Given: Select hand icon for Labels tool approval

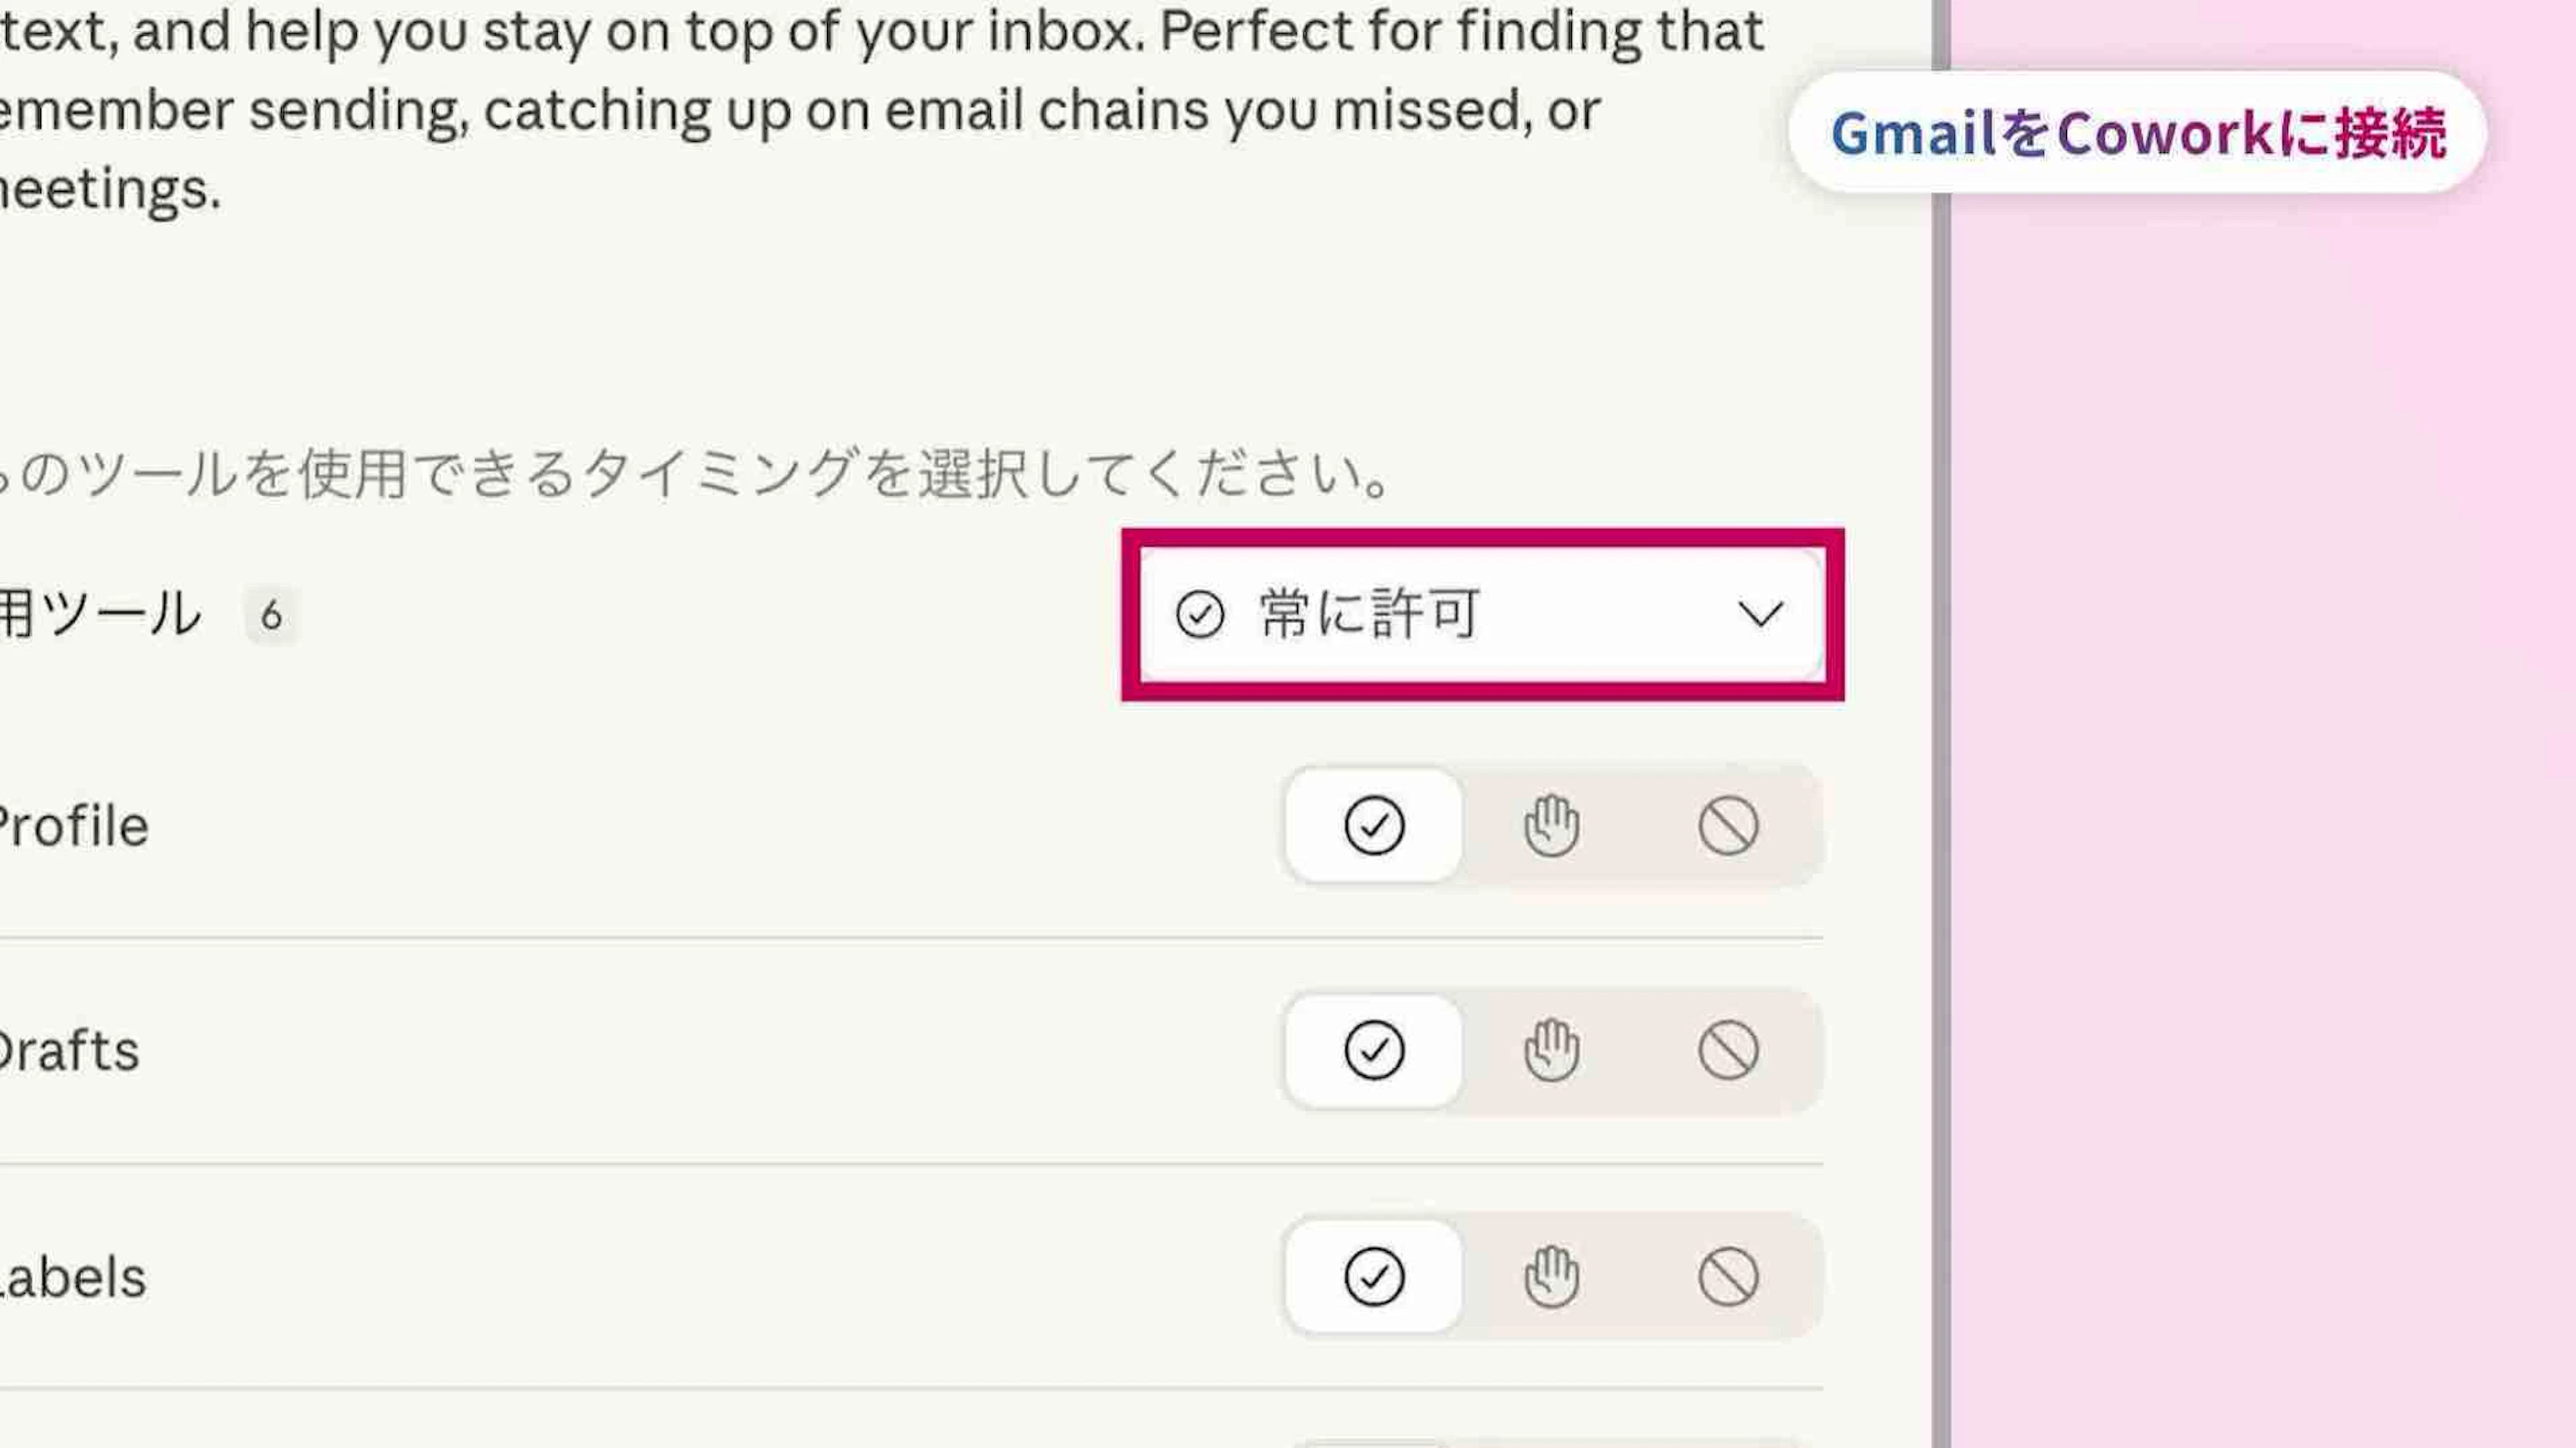Looking at the screenshot, I should [x=1551, y=1277].
